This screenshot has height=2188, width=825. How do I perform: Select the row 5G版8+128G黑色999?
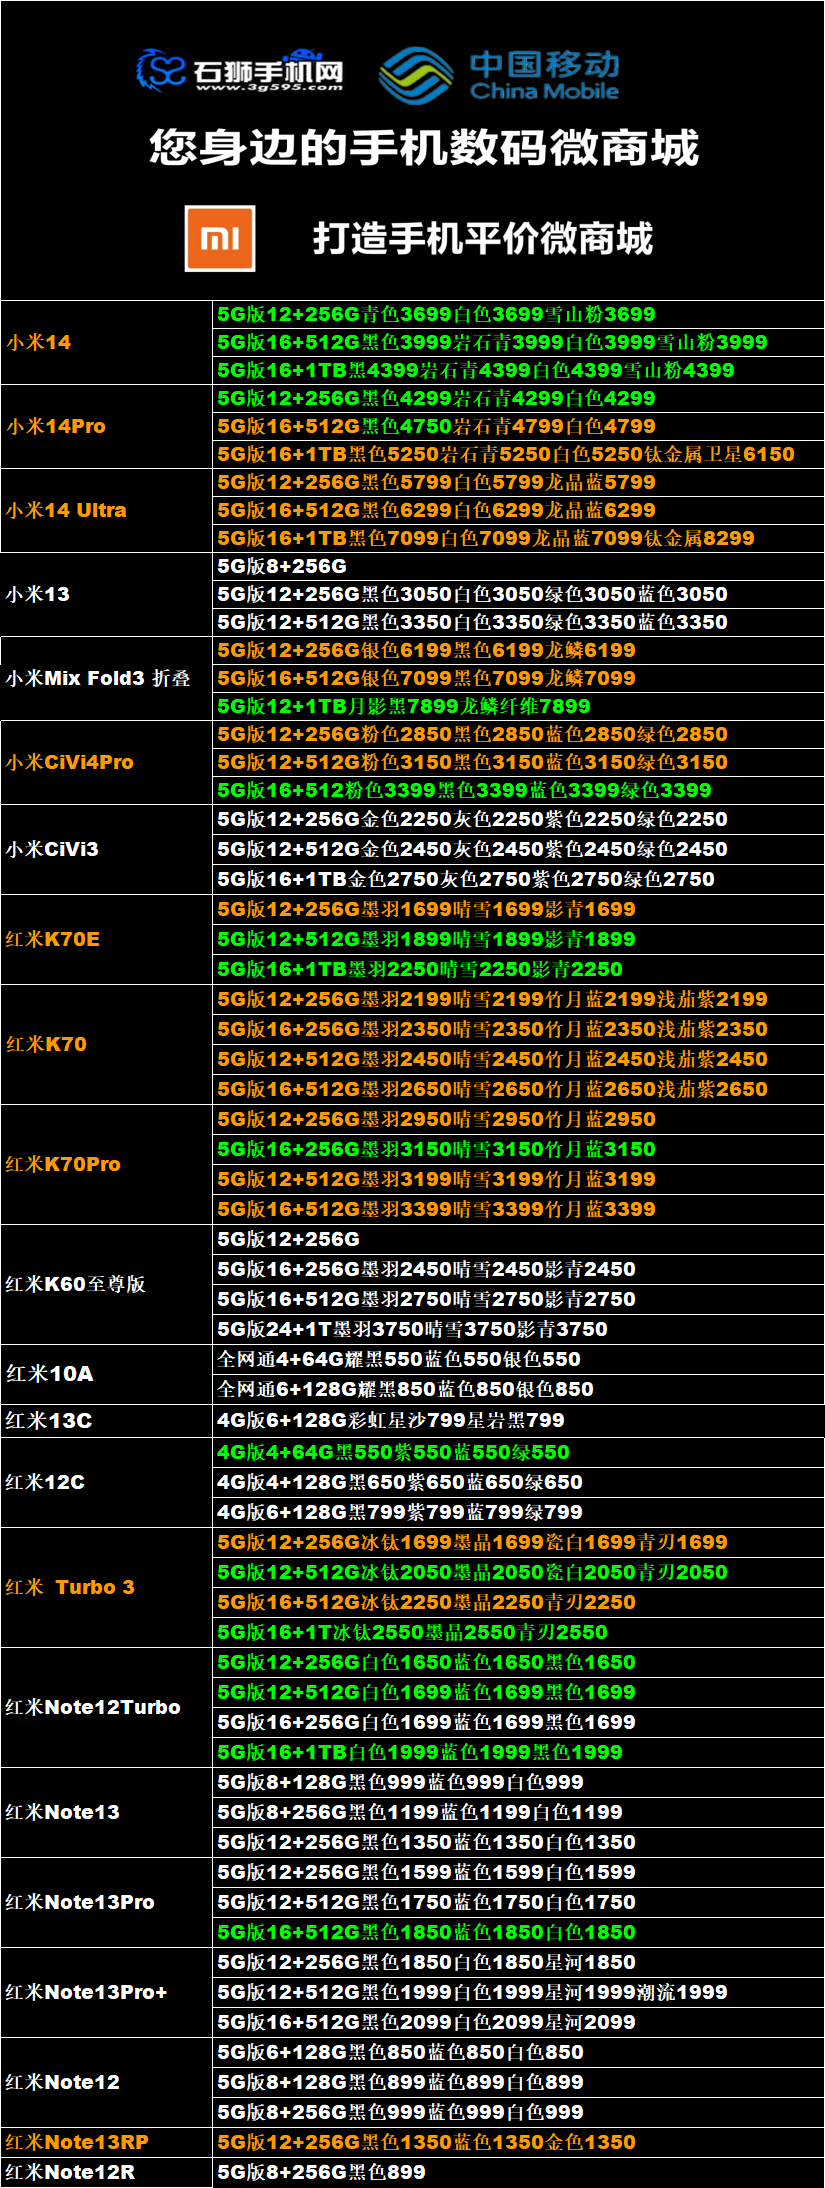tap(519, 1782)
